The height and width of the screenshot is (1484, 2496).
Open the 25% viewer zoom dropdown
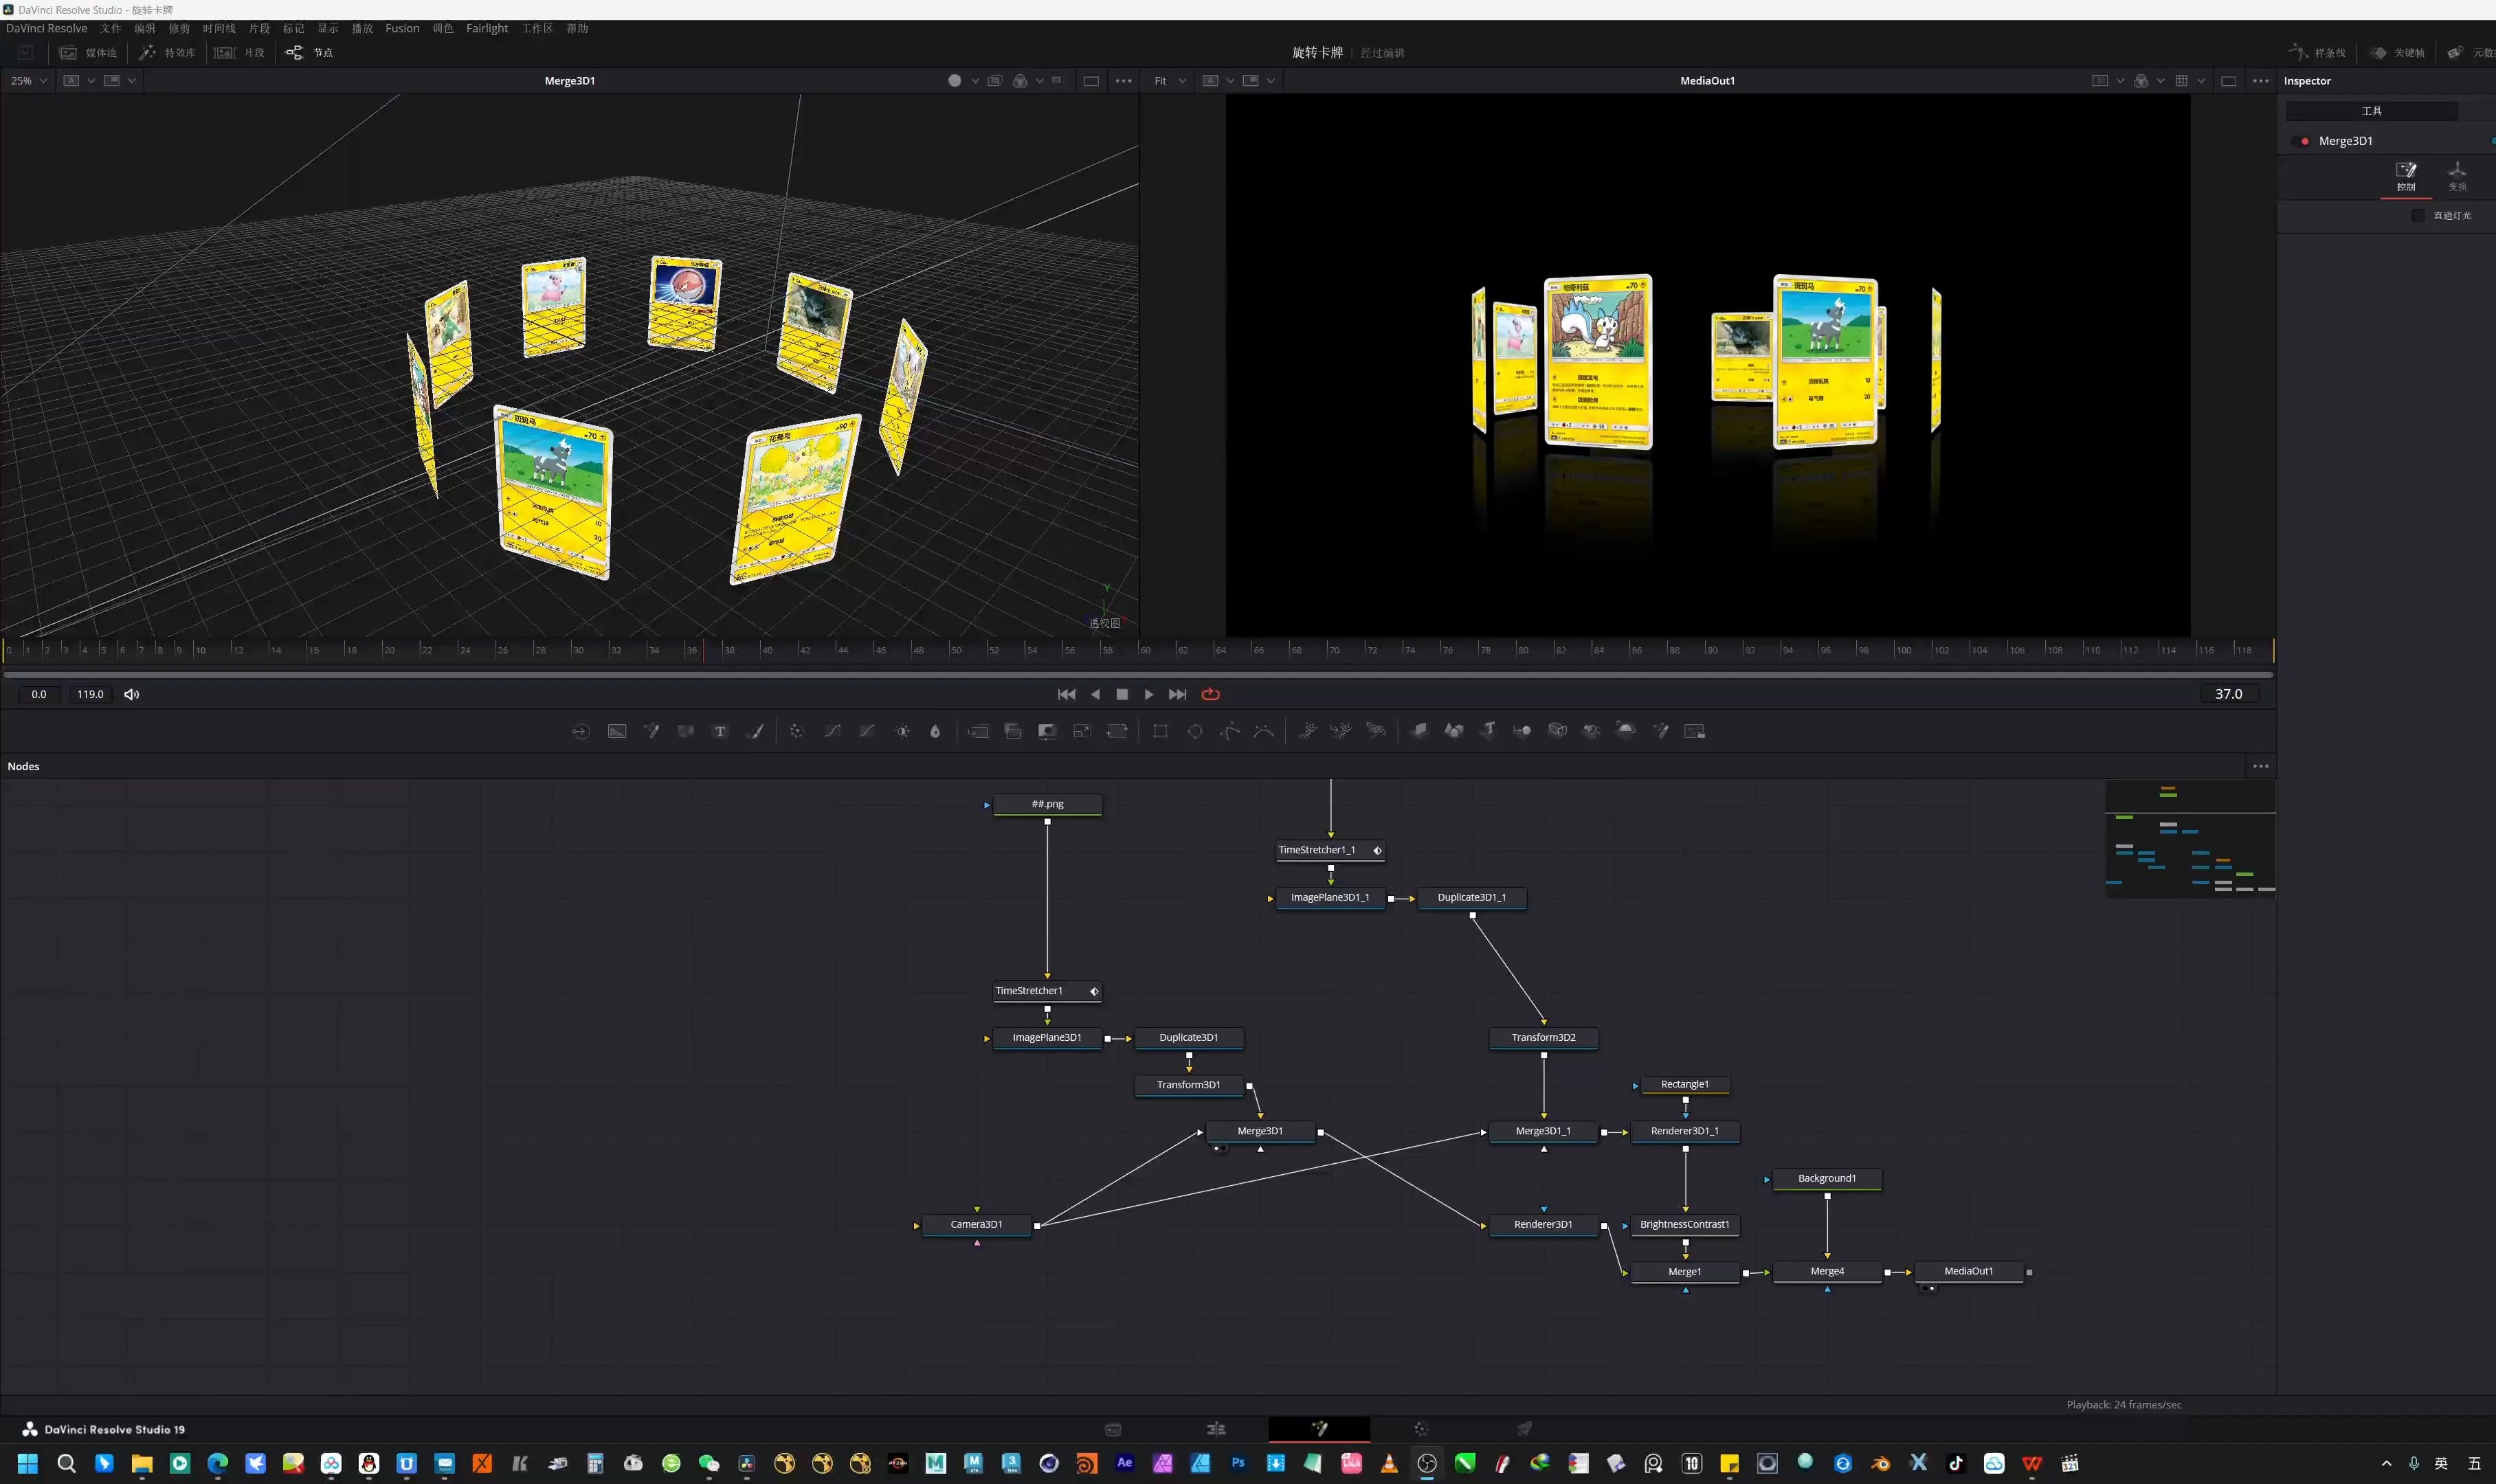coord(29,81)
